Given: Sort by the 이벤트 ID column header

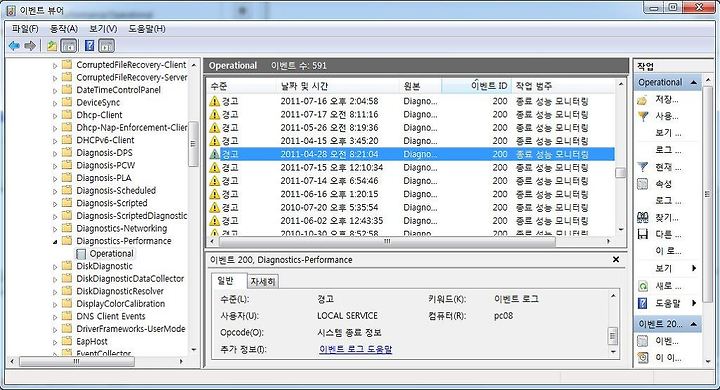Looking at the screenshot, I should (476, 86).
